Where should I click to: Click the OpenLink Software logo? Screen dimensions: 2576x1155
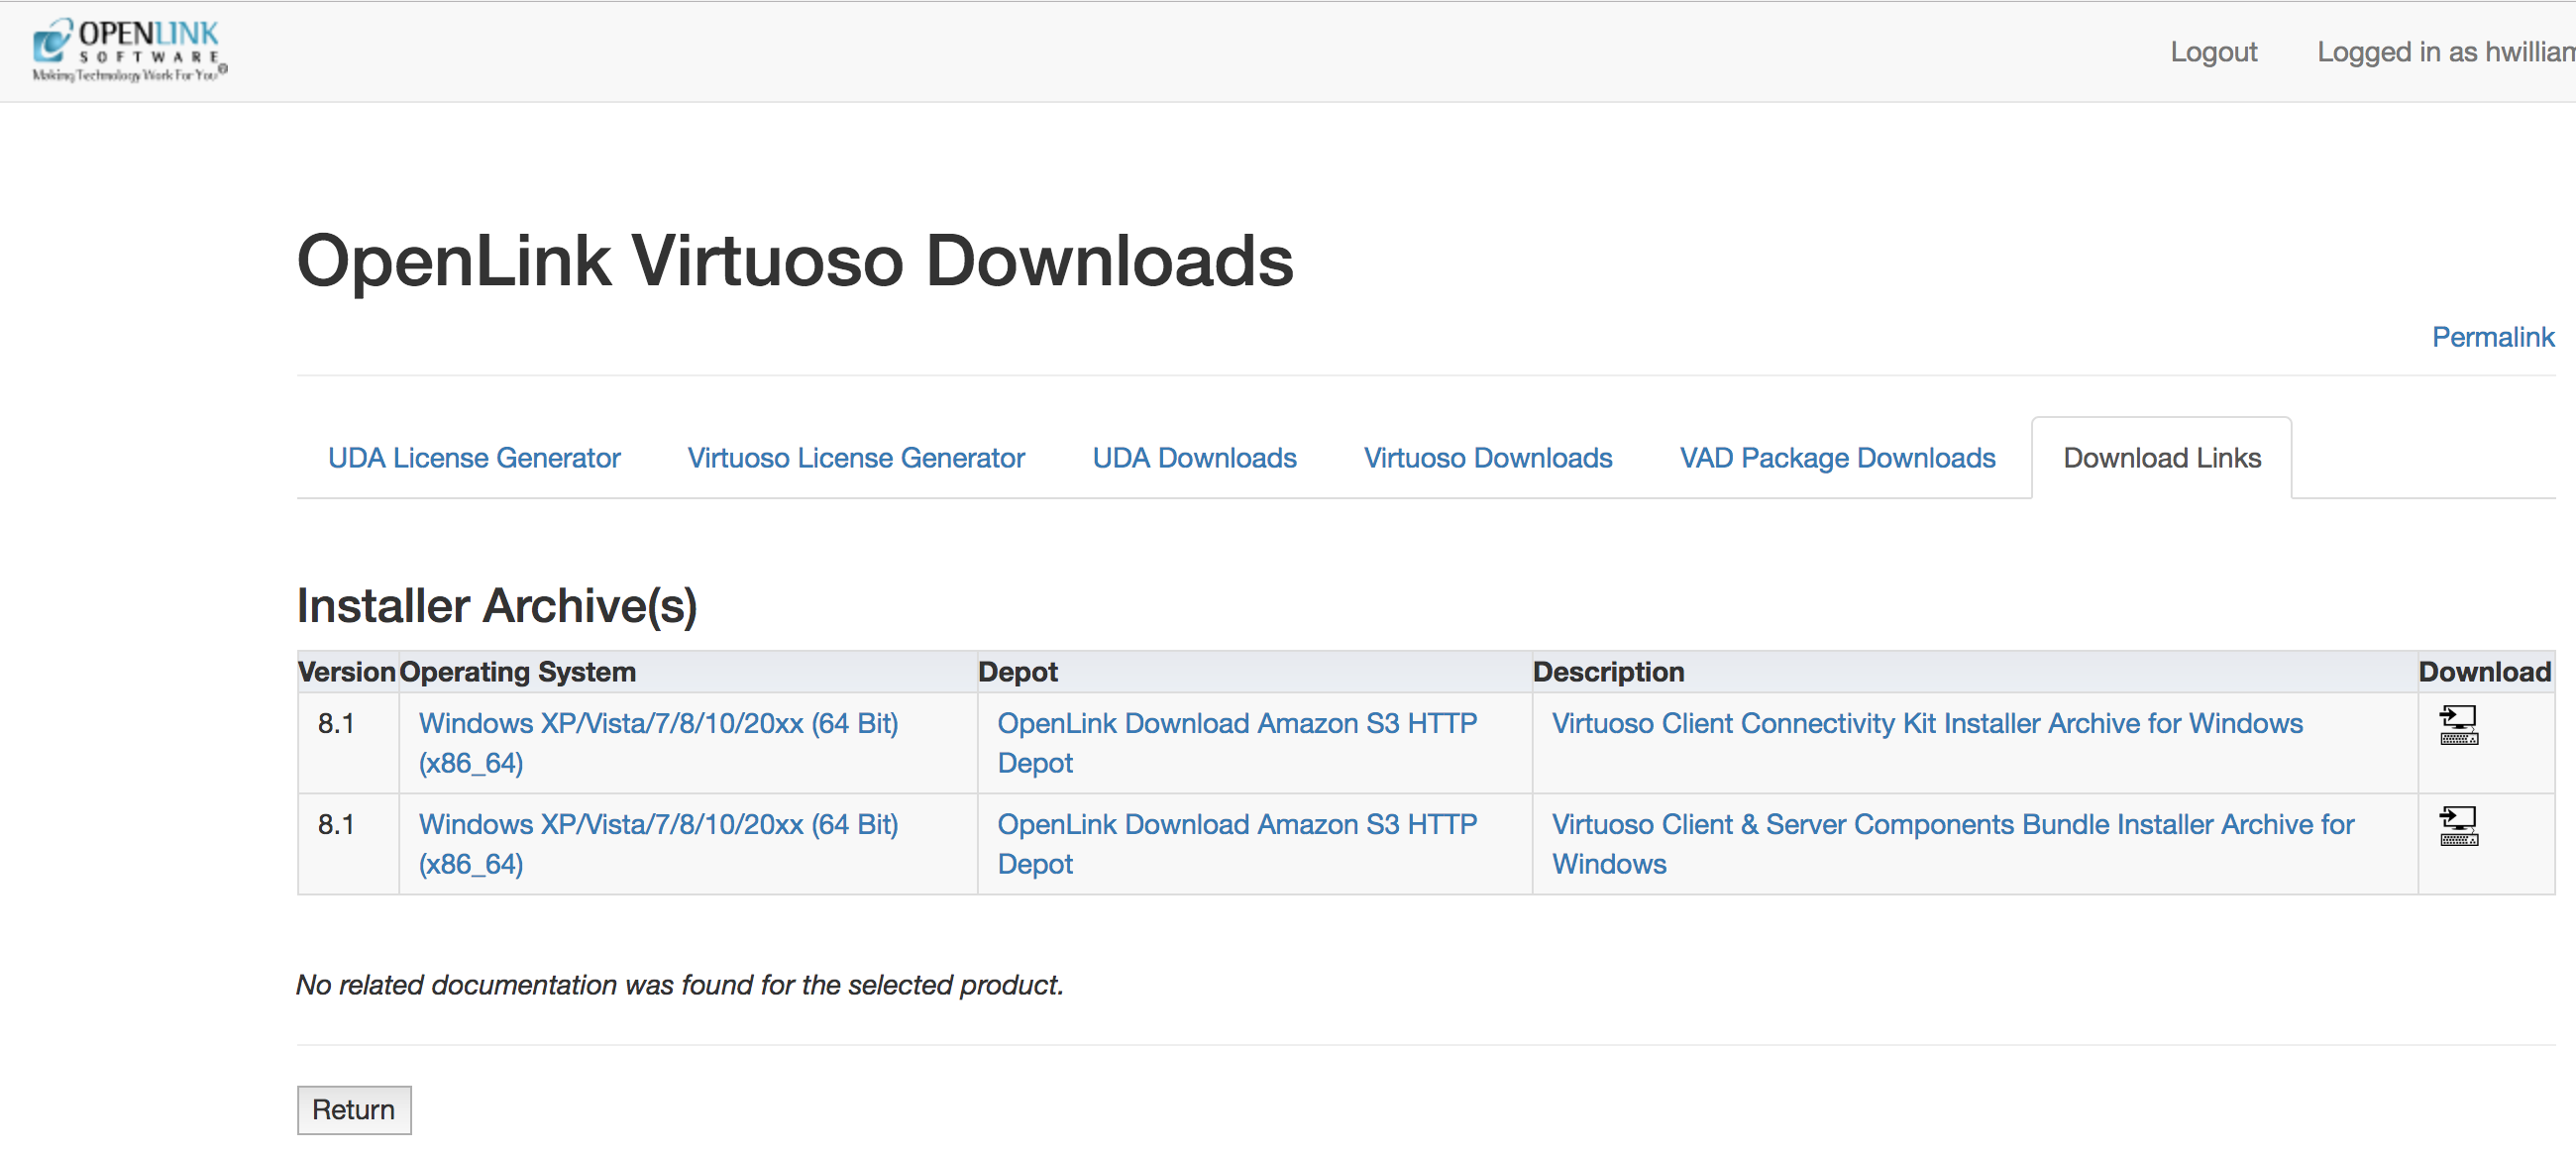[130, 49]
